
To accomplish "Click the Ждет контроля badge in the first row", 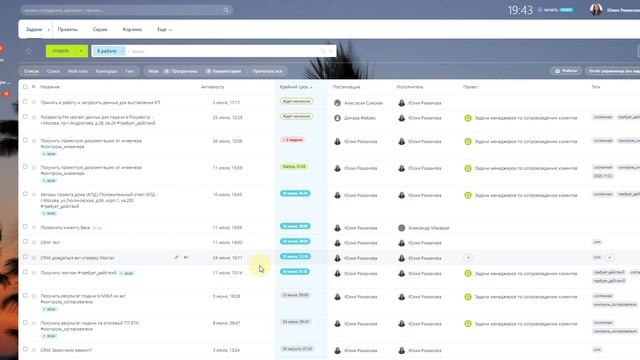I will click(x=296, y=101).
